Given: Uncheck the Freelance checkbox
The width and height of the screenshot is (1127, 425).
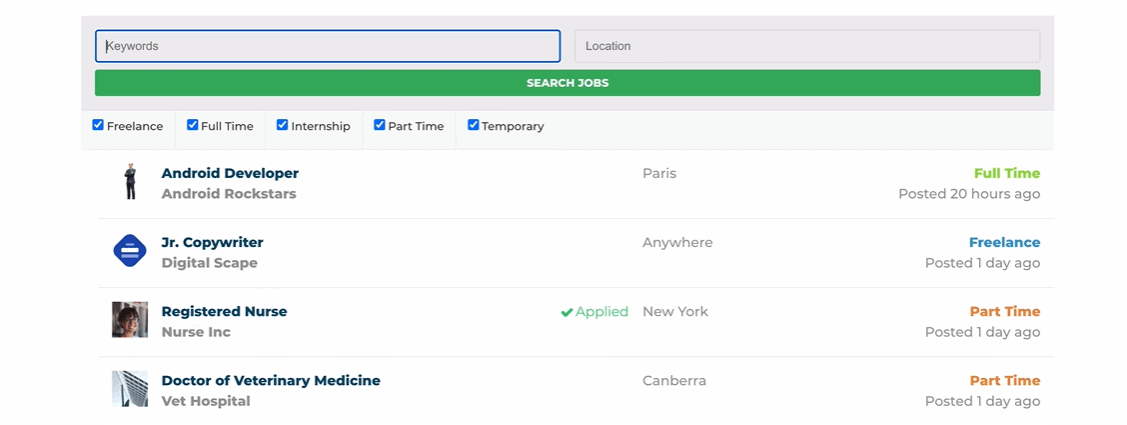Looking at the screenshot, I should coord(98,125).
